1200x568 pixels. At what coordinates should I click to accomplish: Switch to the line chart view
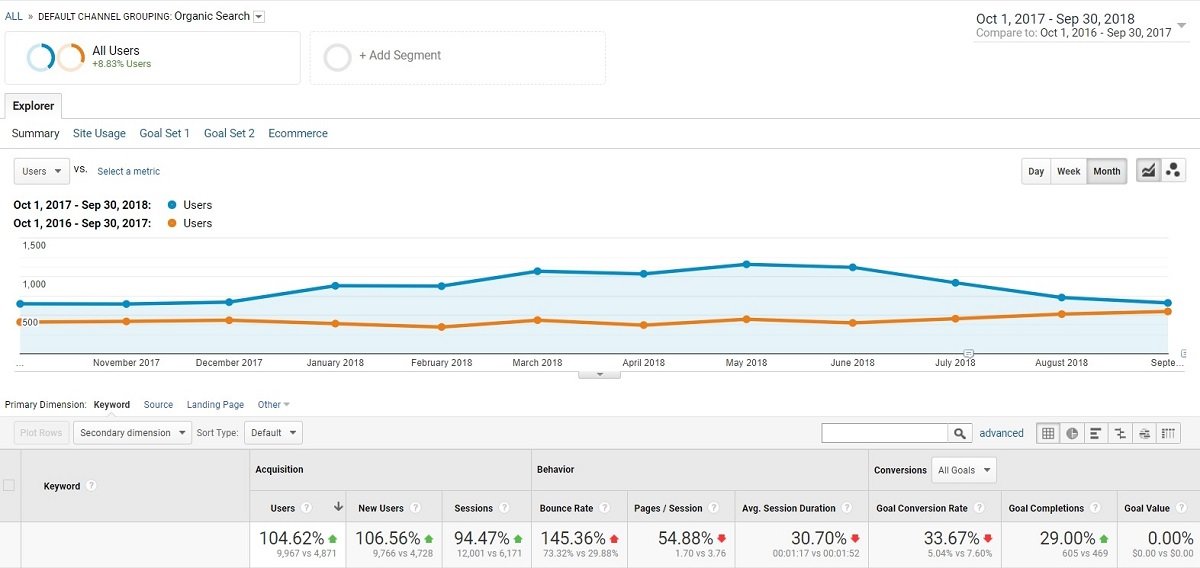(1149, 171)
